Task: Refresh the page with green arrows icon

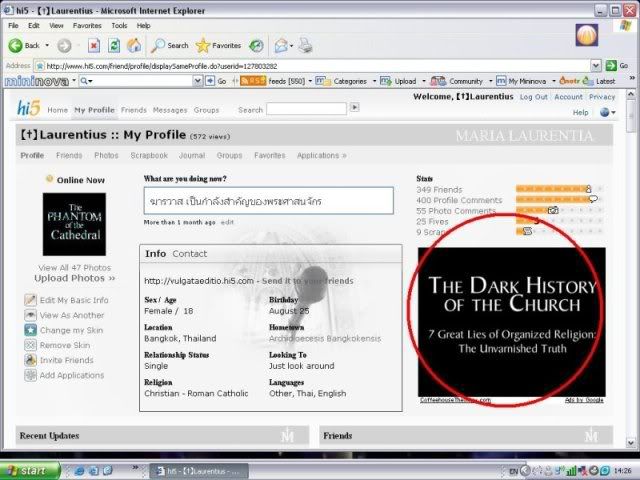Action: [x=114, y=45]
